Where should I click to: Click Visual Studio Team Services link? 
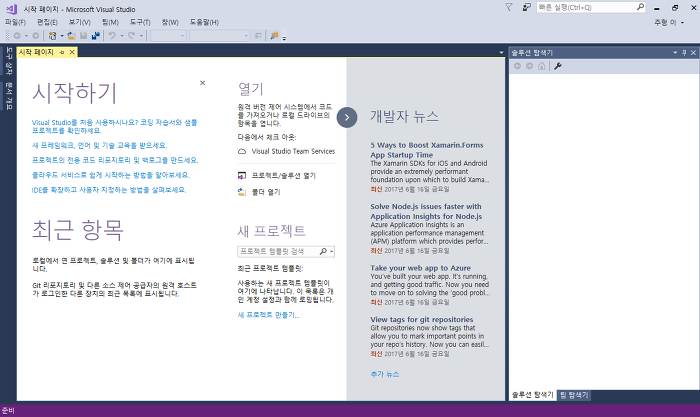pyautogui.click(x=293, y=151)
